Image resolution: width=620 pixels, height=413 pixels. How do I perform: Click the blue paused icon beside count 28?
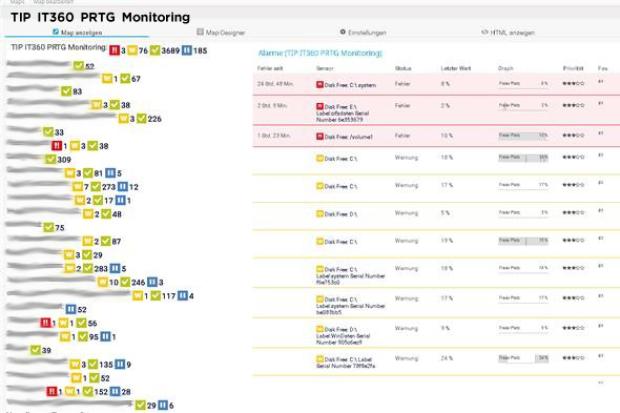point(115,391)
